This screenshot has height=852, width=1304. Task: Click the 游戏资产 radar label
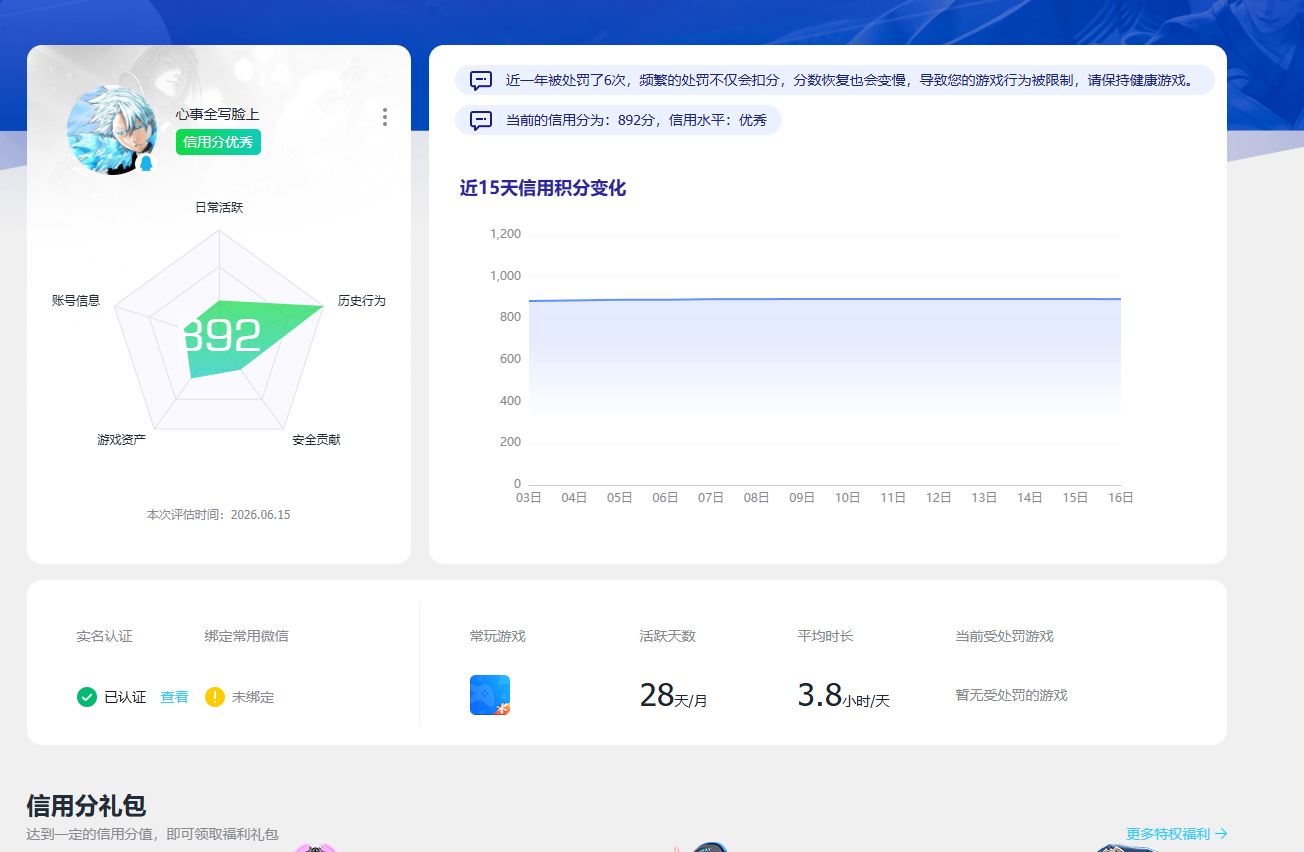[x=122, y=439]
